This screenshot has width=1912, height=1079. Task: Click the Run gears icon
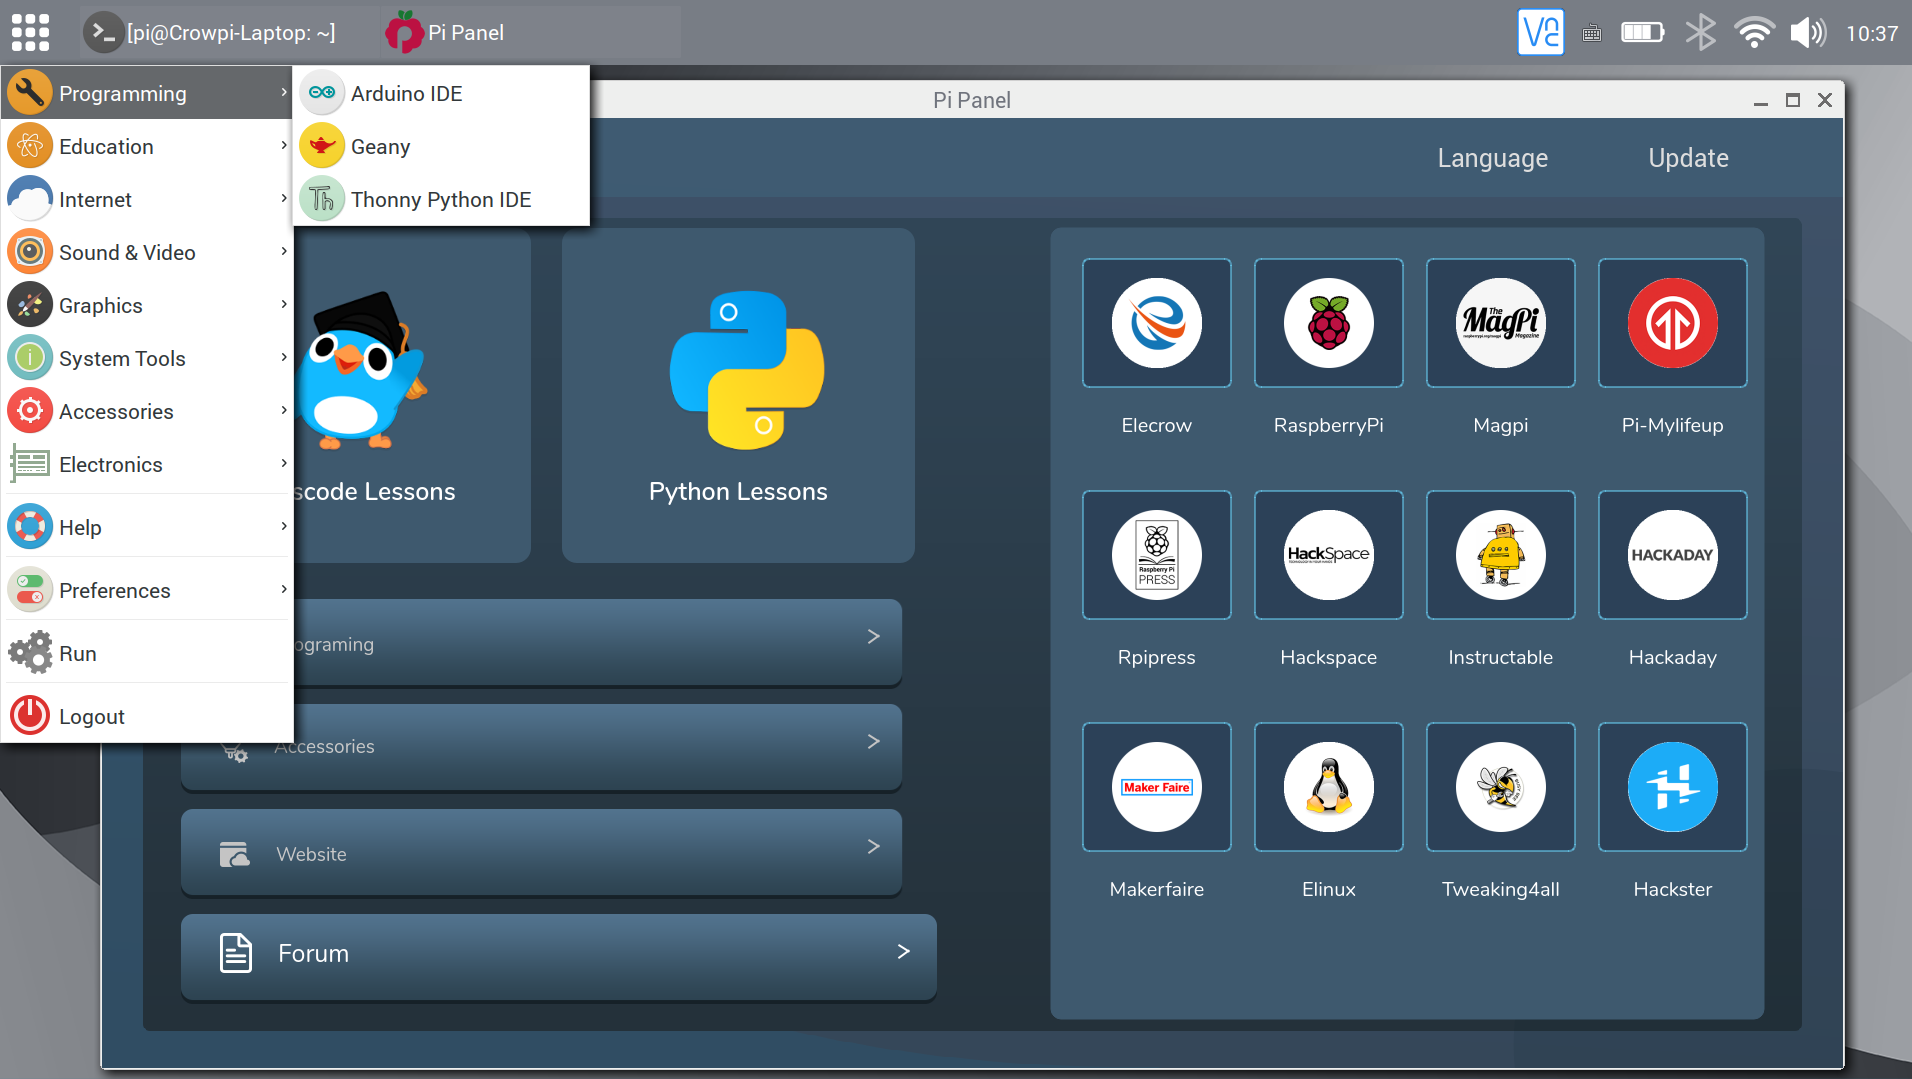coord(30,652)
